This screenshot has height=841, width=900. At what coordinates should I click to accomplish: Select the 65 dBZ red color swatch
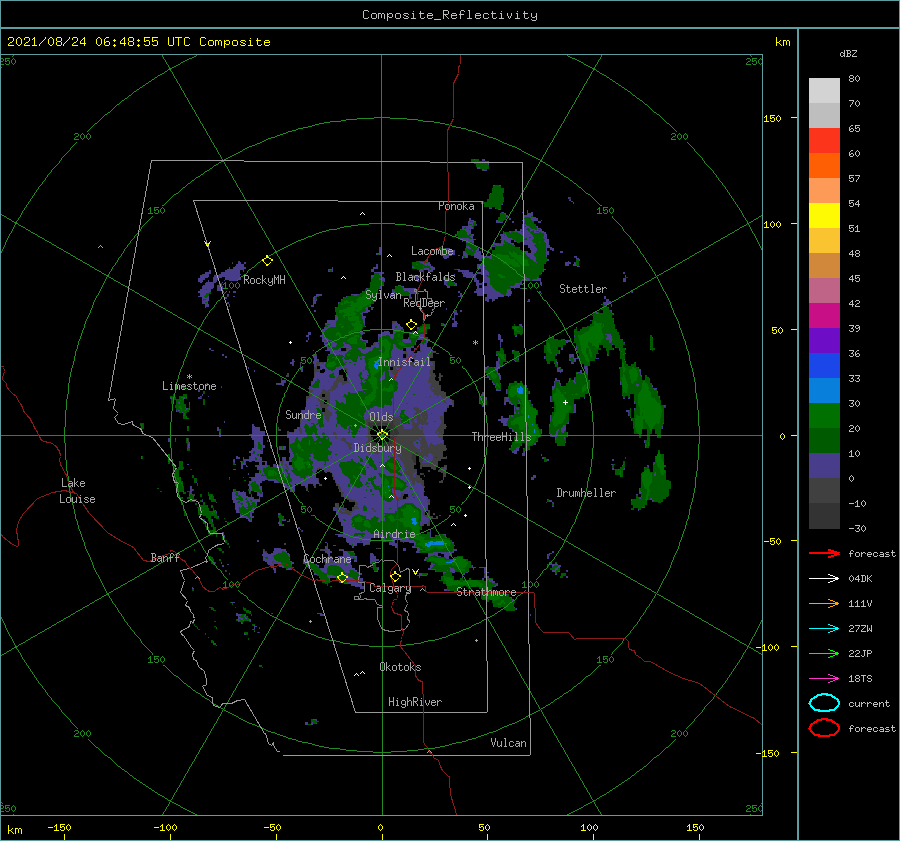click(824, 141)
